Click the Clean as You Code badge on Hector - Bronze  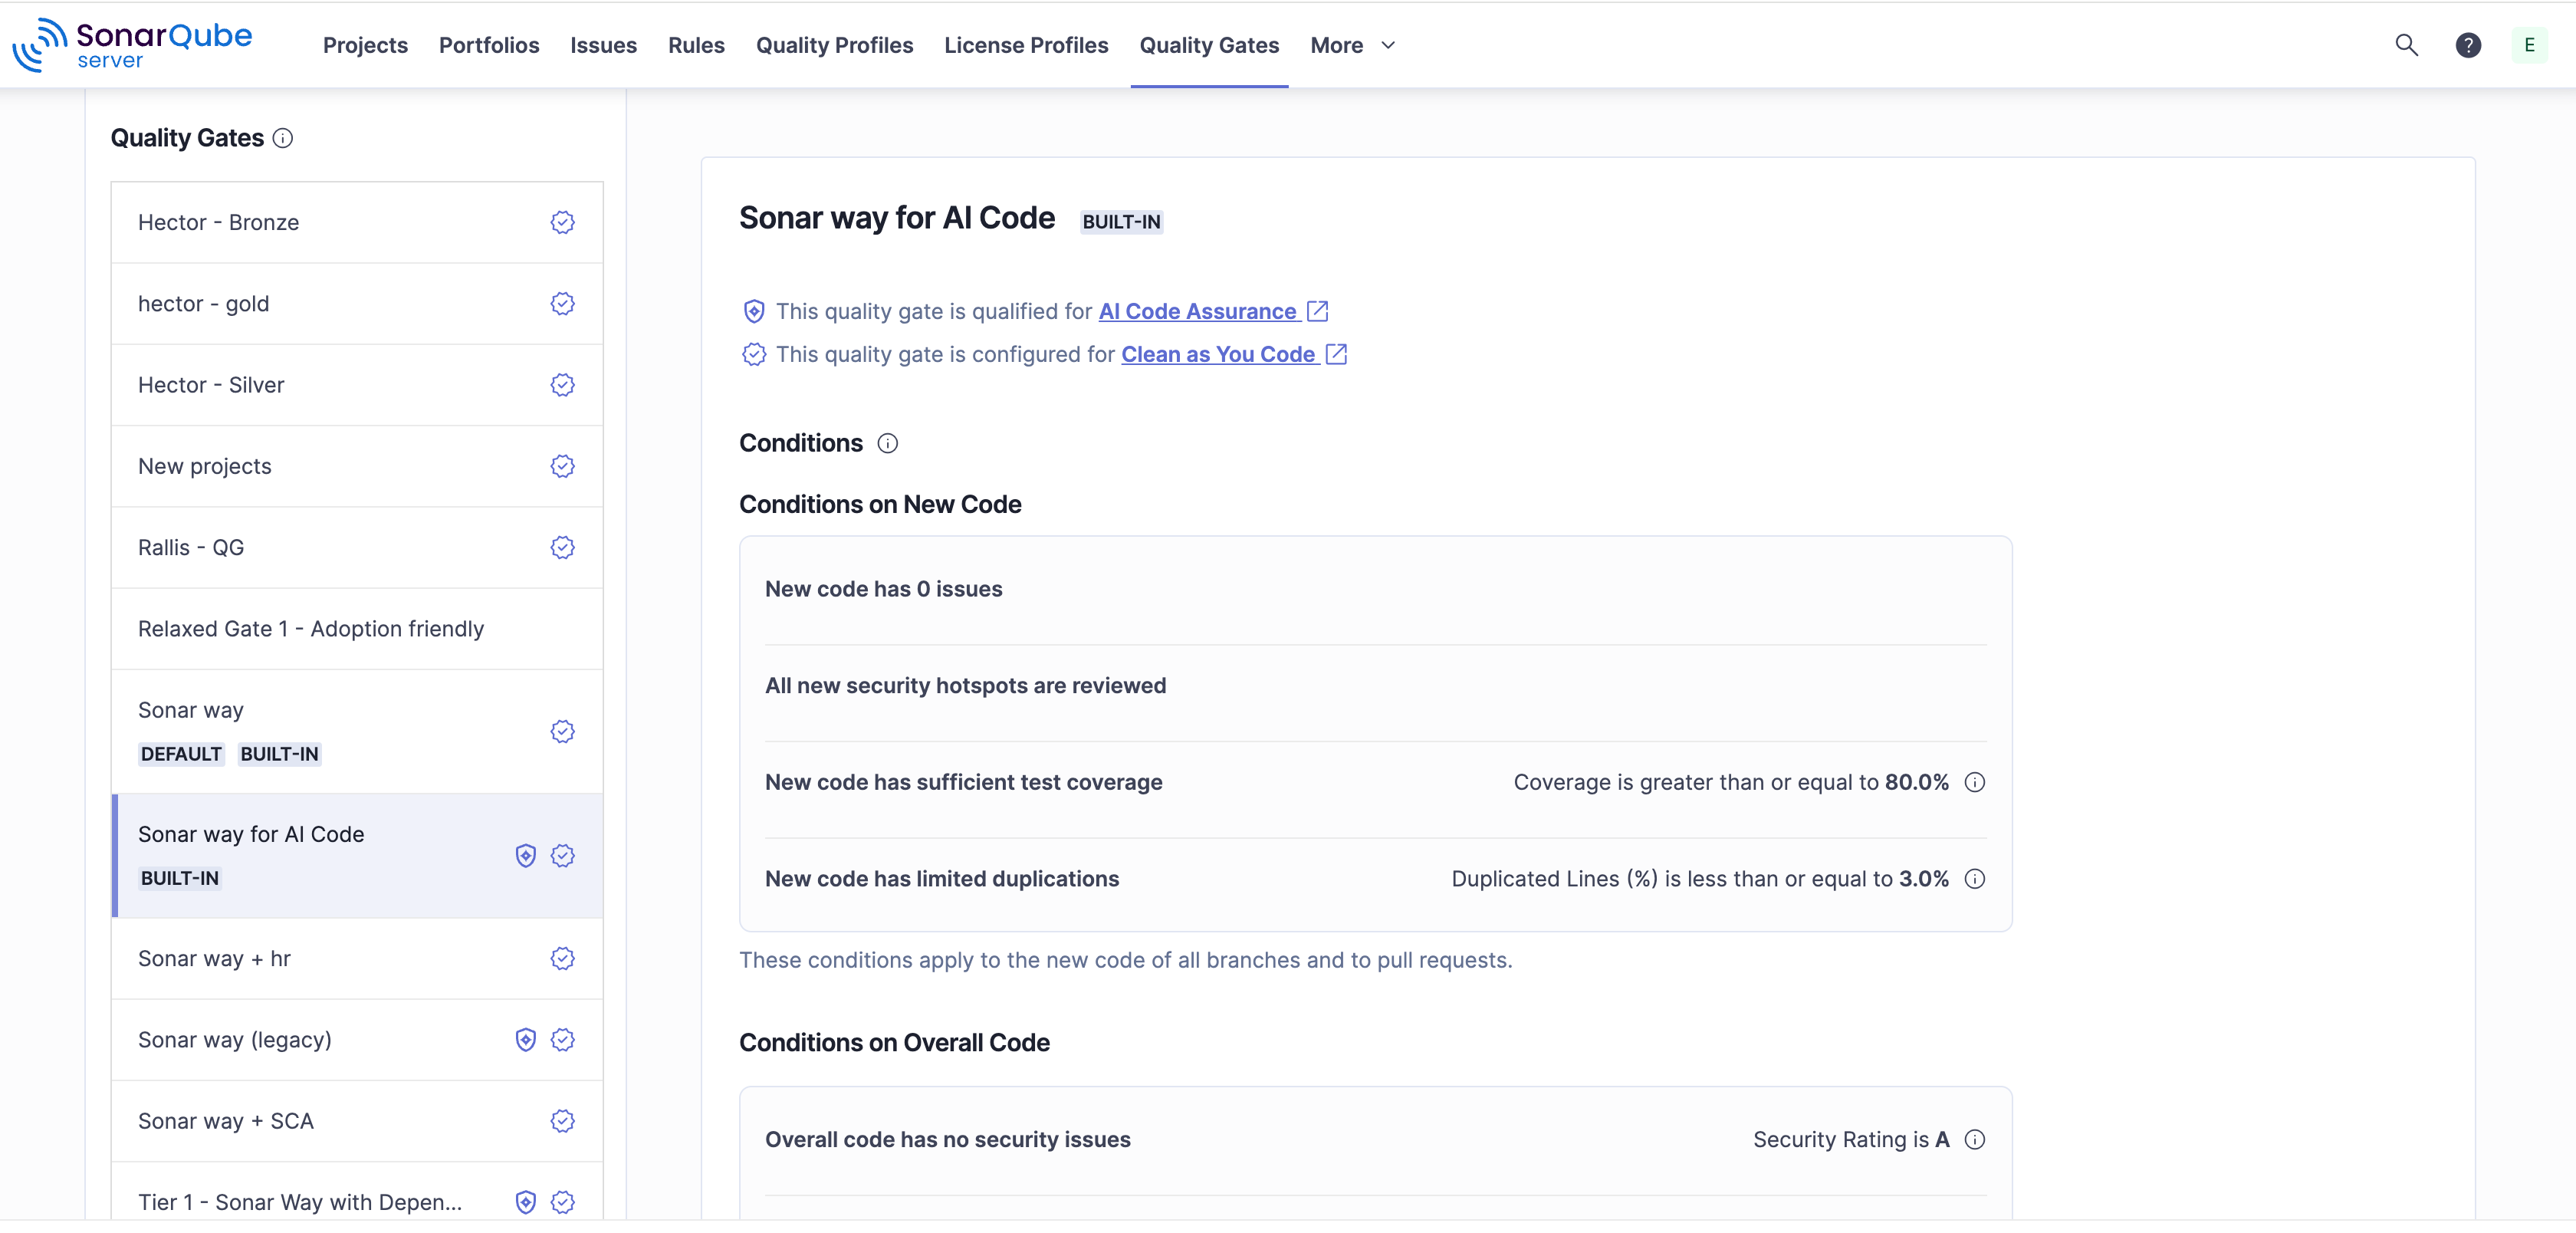[562, 222]
